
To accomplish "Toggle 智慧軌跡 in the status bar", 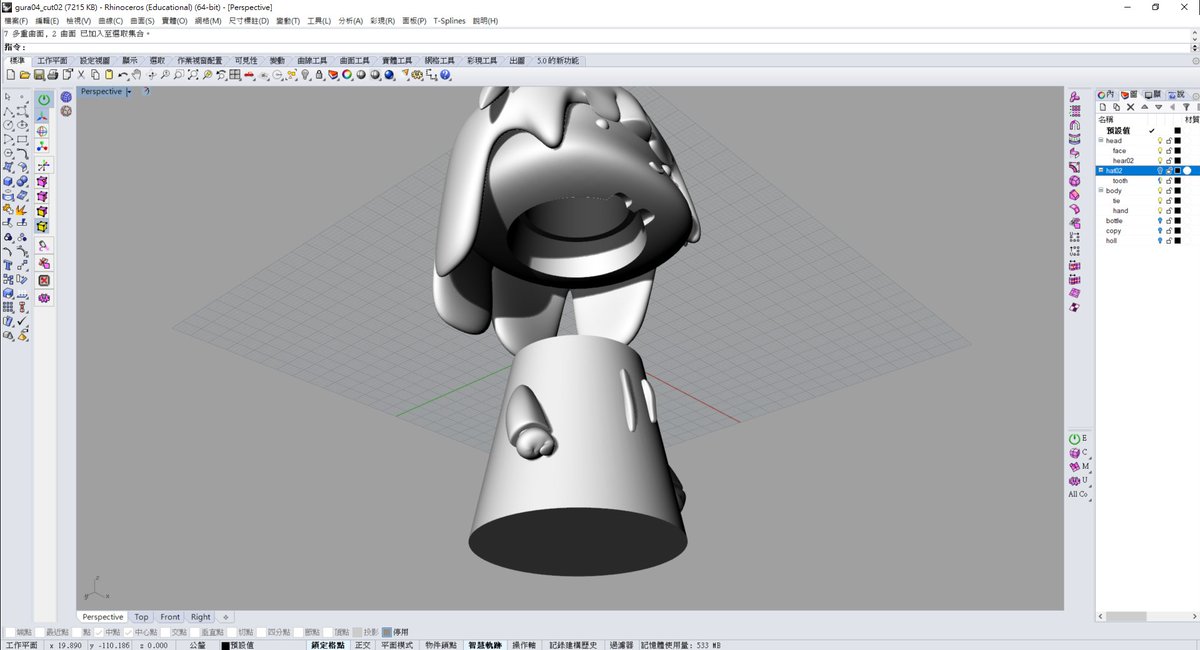I will point(485,645).
